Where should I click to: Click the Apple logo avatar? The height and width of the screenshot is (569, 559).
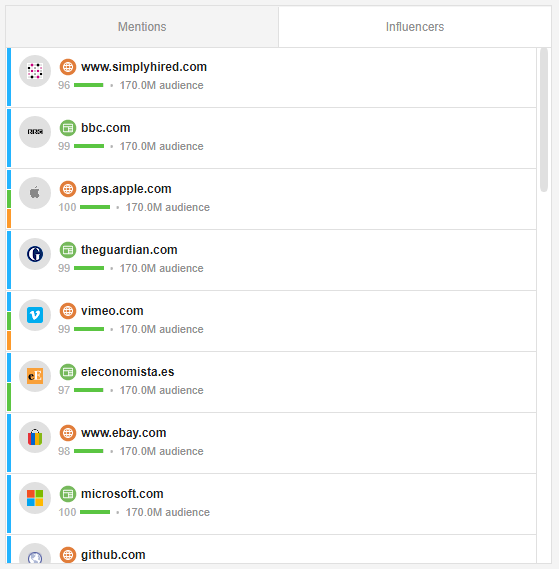coord(35,193)
